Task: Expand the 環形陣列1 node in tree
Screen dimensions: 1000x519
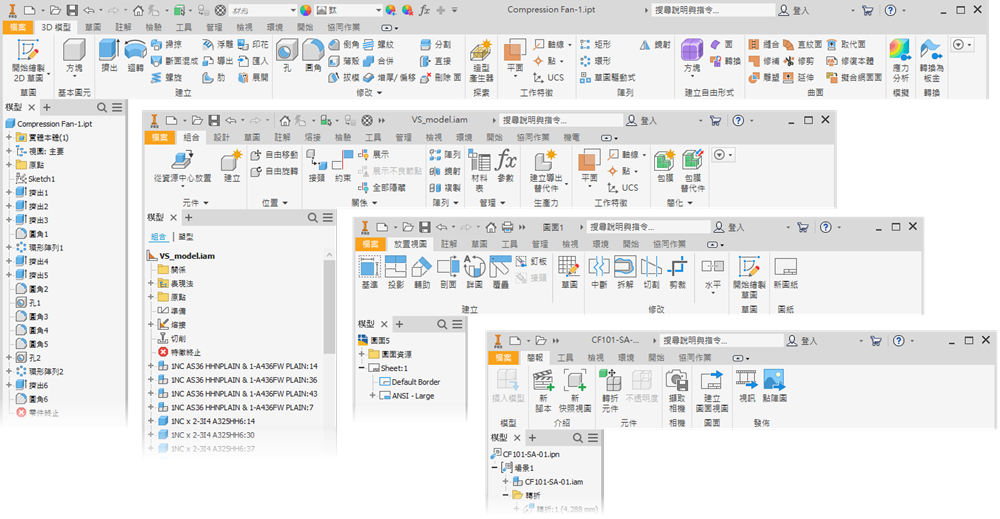Action: pyautogui.click(x=9, y=247)
